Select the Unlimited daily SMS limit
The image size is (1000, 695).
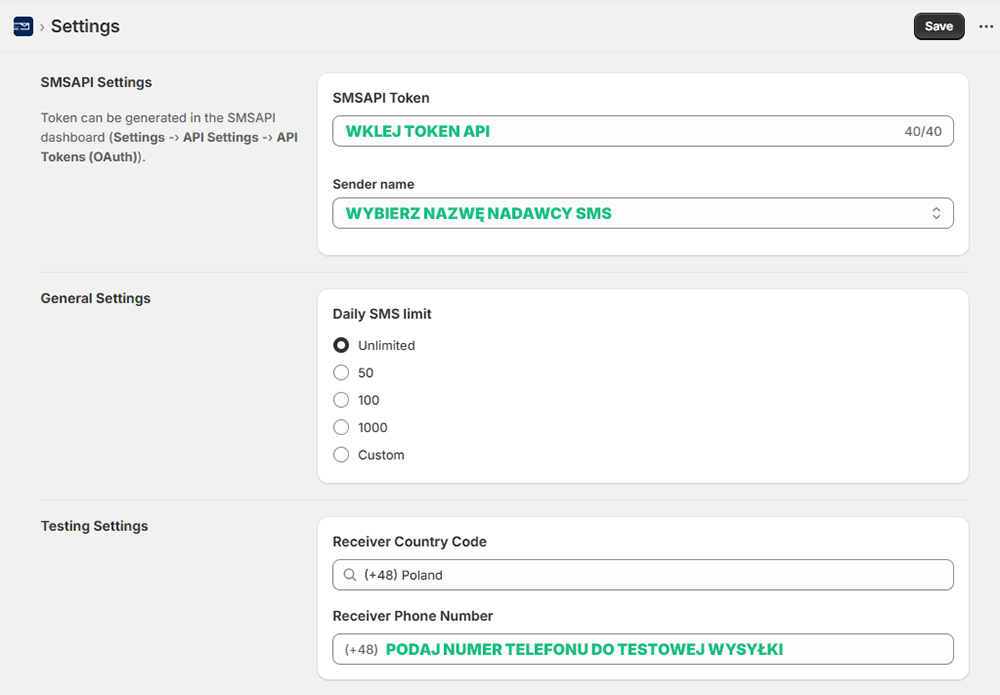click(341, 345)
